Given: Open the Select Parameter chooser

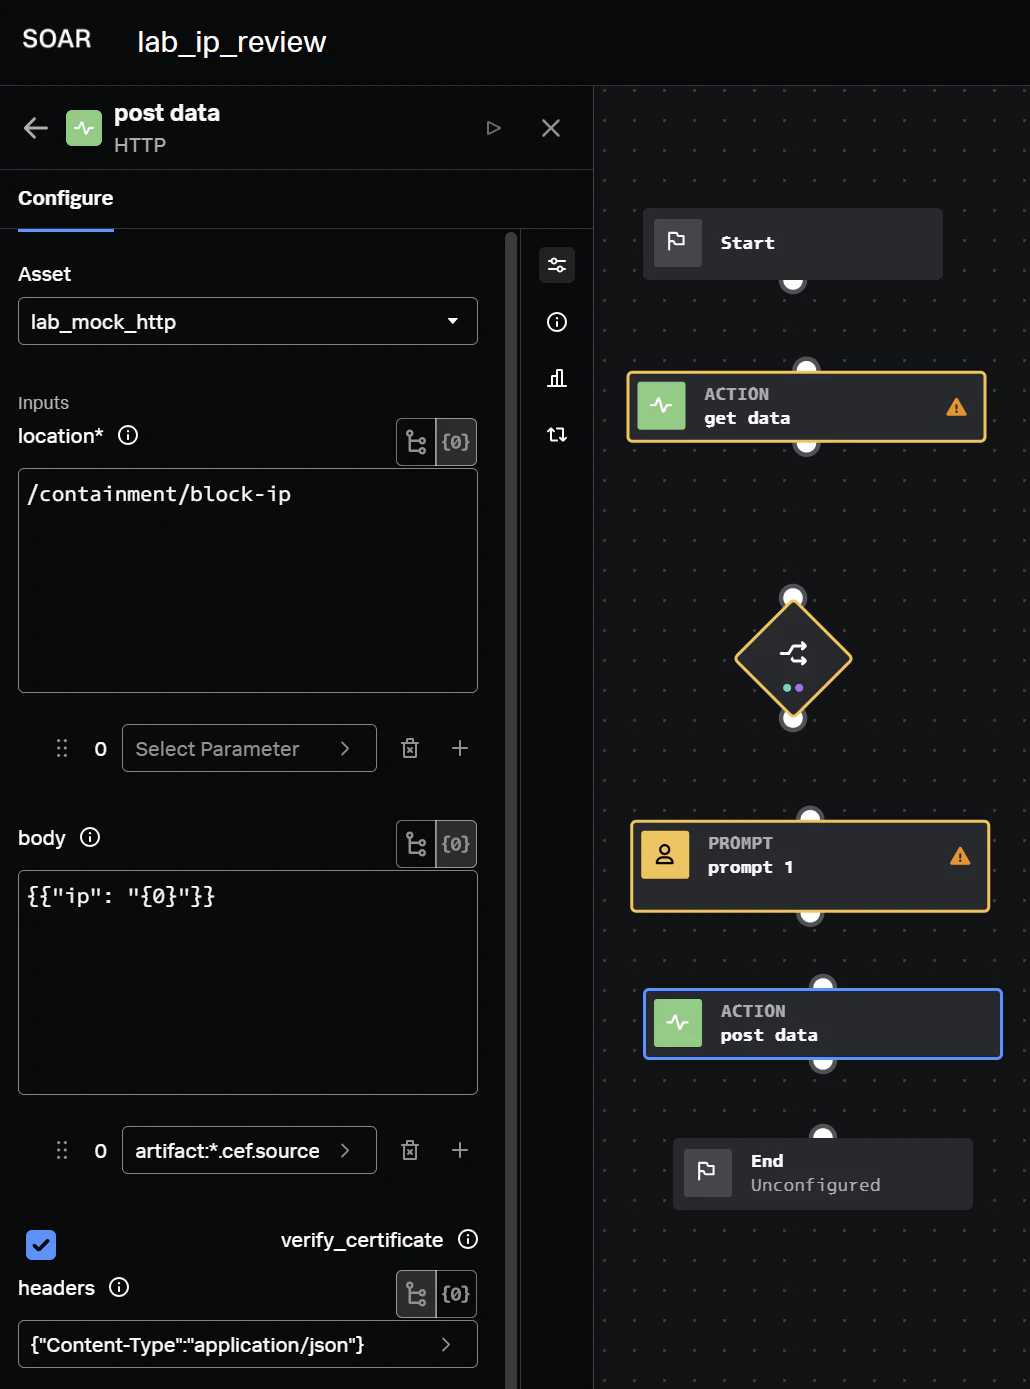Looking at the screenshot, I should point(249,748).
